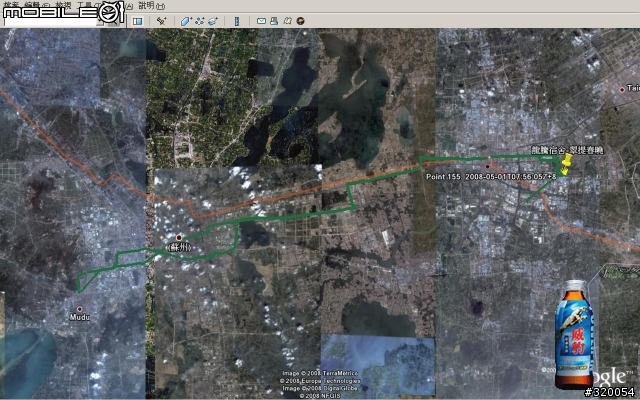Click the Add Image Overlay icon
This screenshot has width=640, height=400.
pos(213,21)
